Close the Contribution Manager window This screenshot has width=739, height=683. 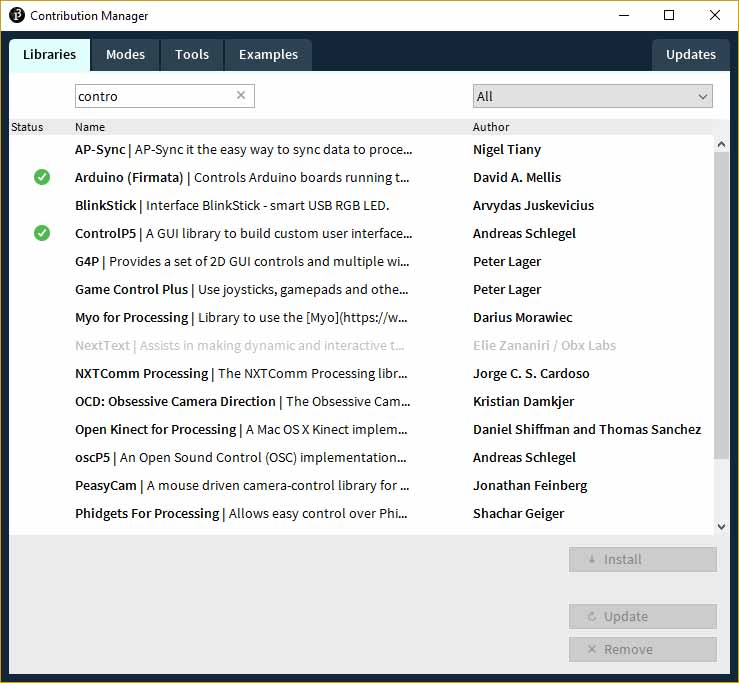714,15
